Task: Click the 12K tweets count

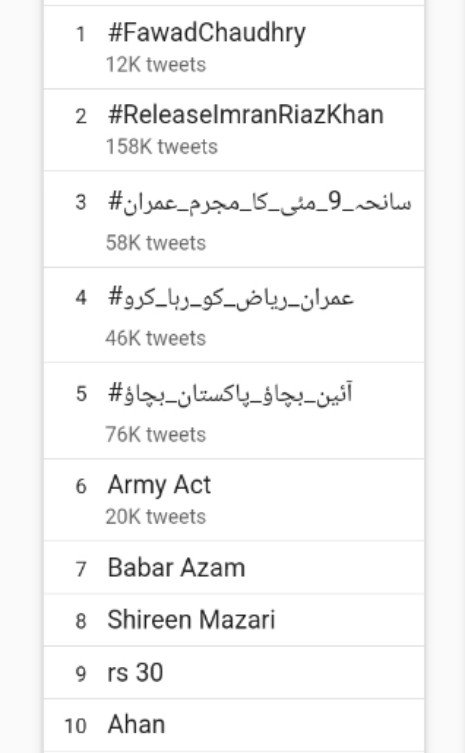Action: [156, 65]
